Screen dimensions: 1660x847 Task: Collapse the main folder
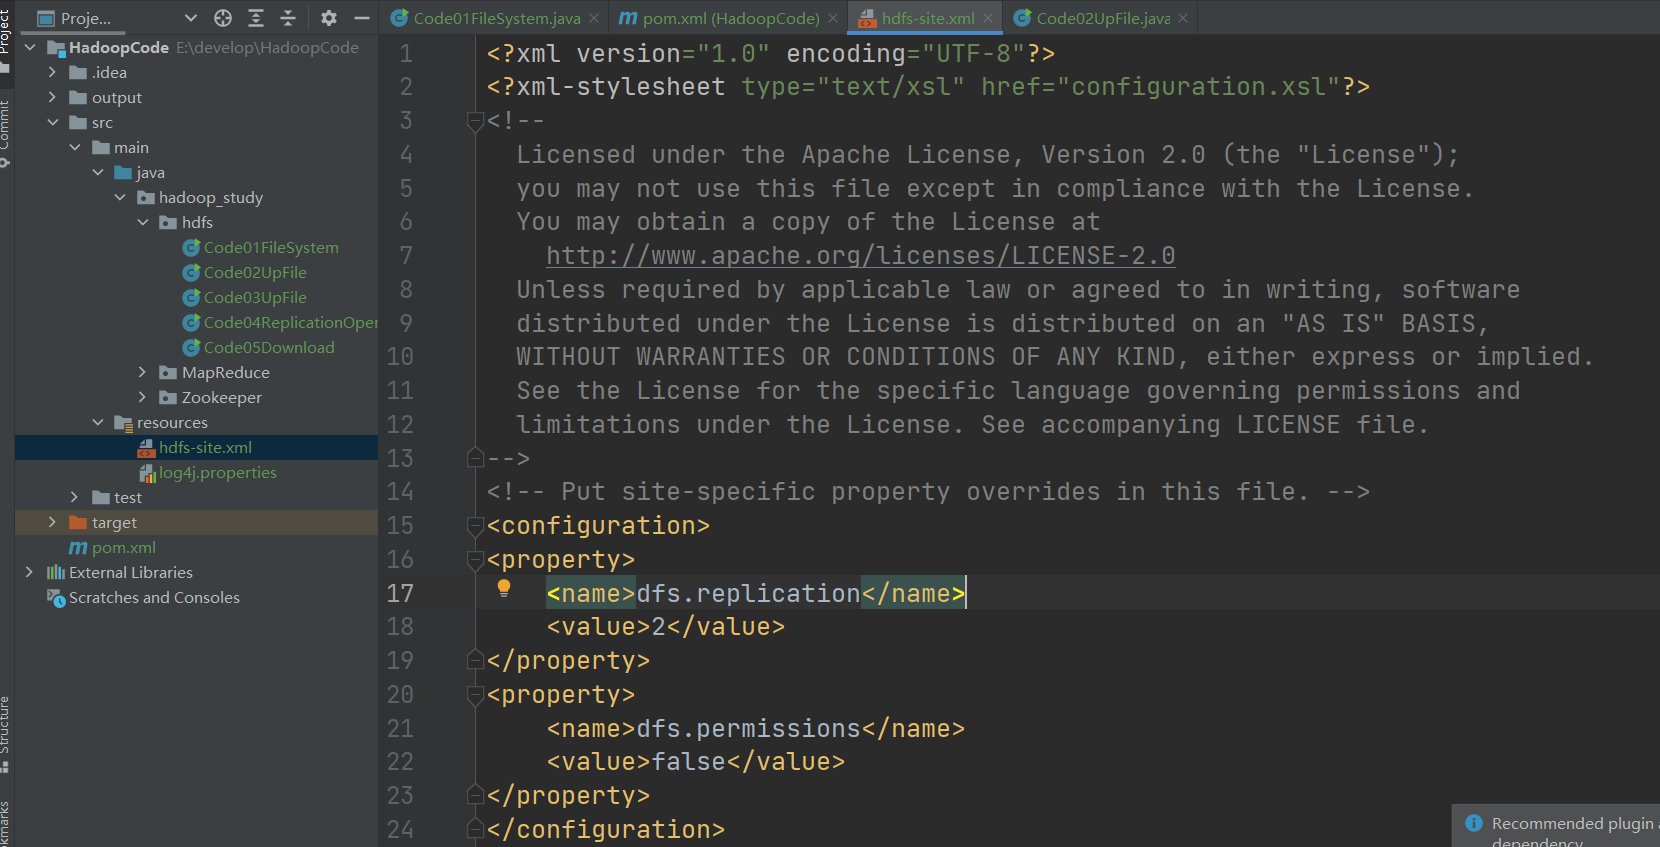point(75,147)
